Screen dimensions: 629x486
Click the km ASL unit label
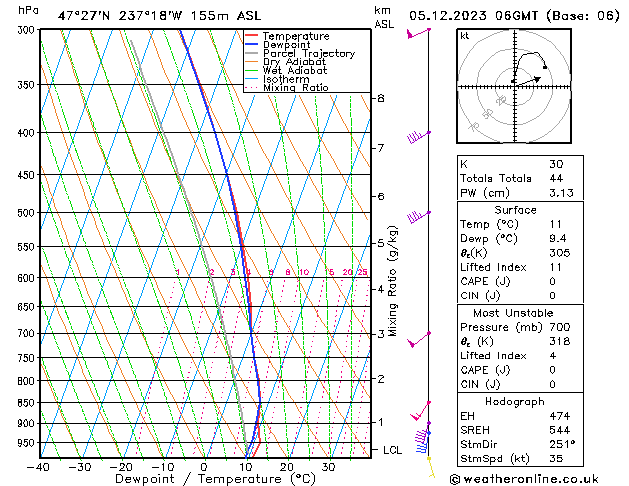384,17
